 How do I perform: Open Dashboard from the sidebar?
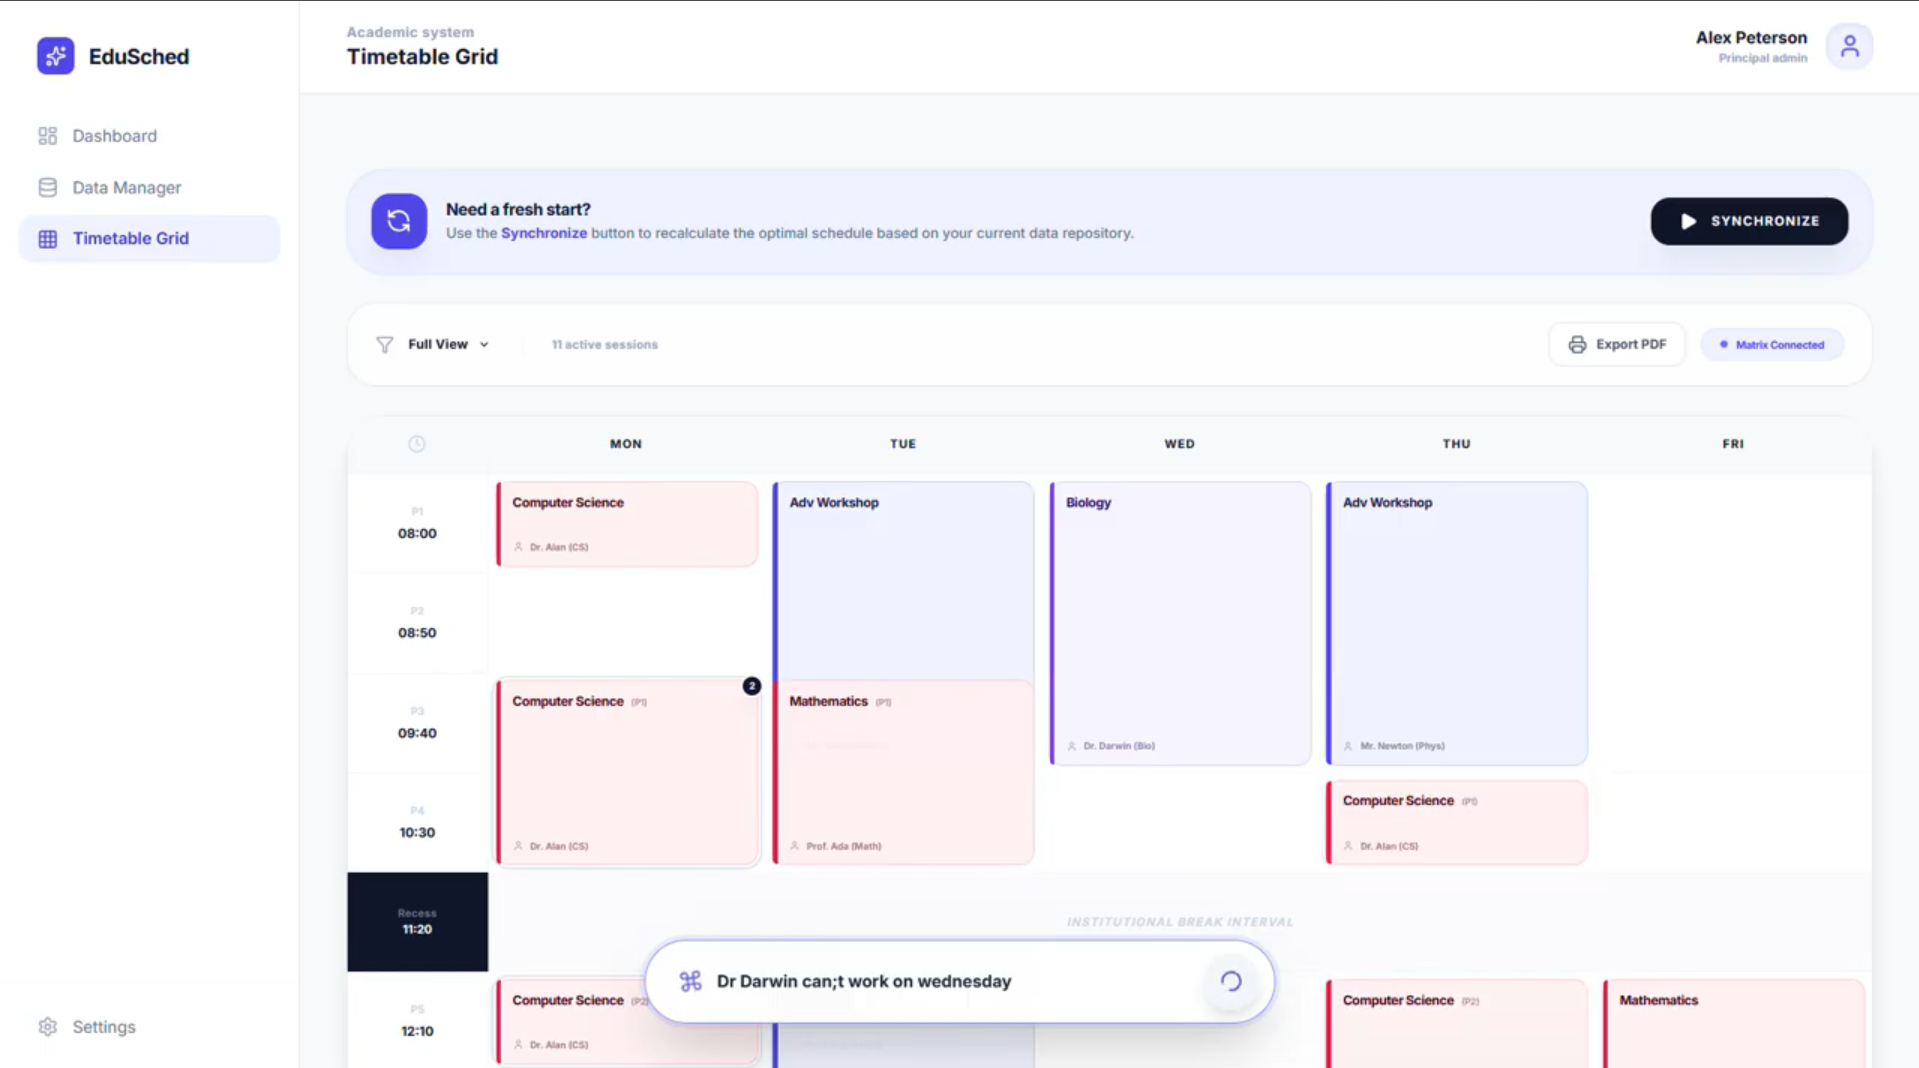(114, 136)
